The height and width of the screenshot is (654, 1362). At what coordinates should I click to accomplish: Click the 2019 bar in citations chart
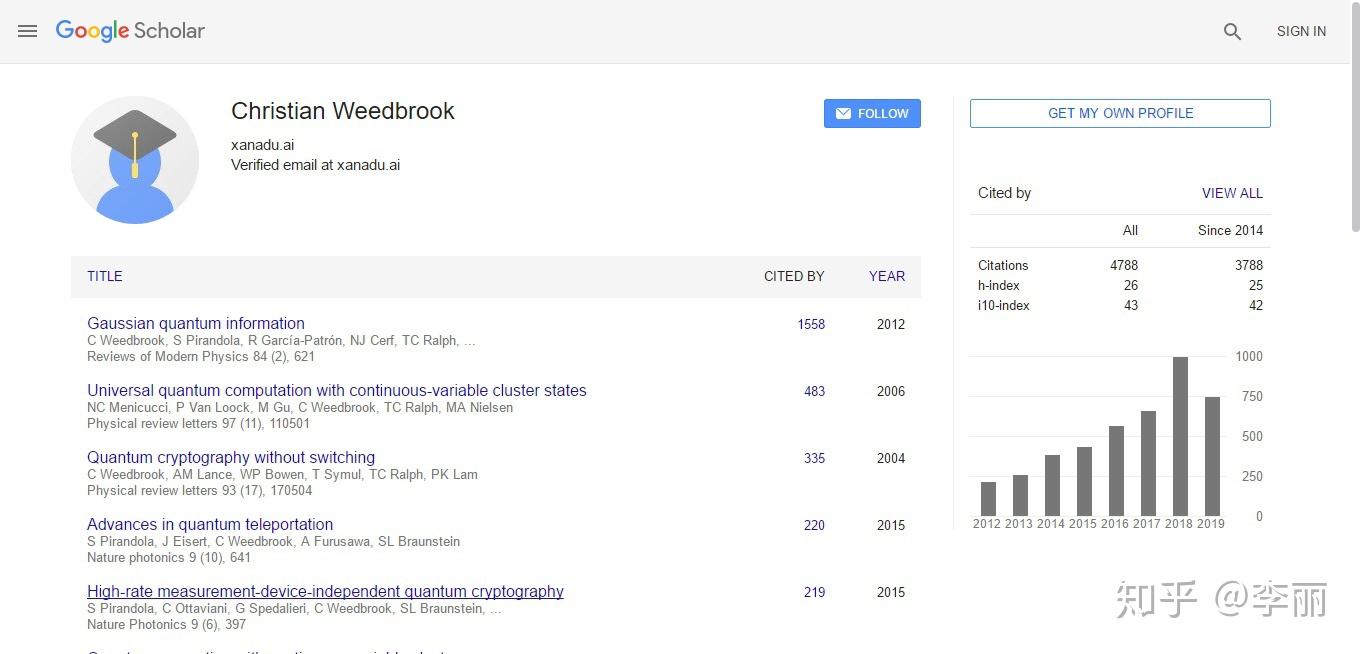[1212, 456]
